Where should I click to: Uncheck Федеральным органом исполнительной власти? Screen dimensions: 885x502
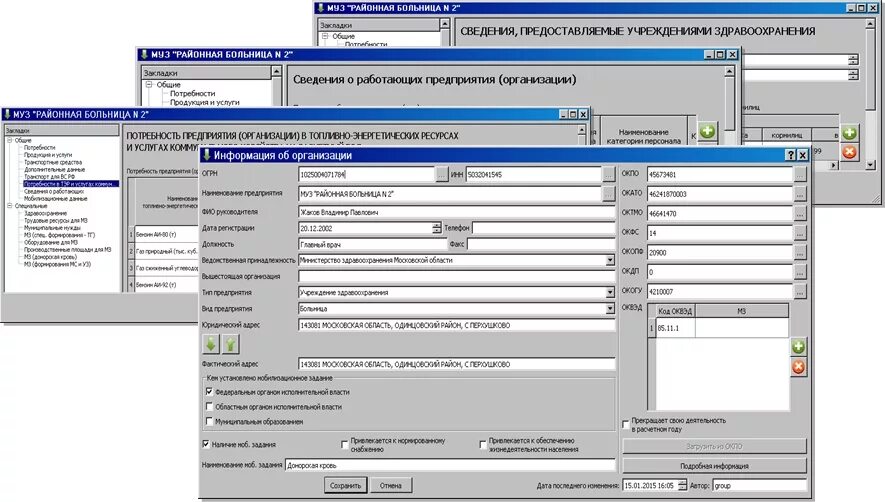click(x=209, y=391)
